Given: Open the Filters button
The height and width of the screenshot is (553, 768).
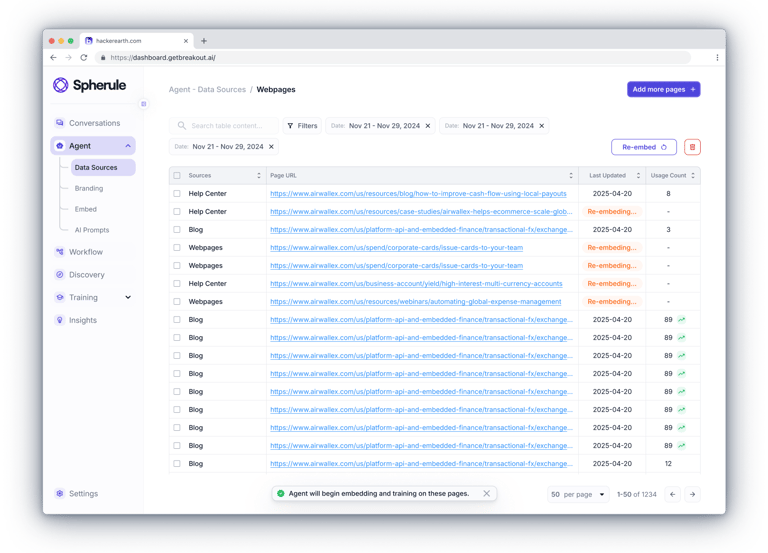Looking at the screenshot, I should [x=302, y=126].
